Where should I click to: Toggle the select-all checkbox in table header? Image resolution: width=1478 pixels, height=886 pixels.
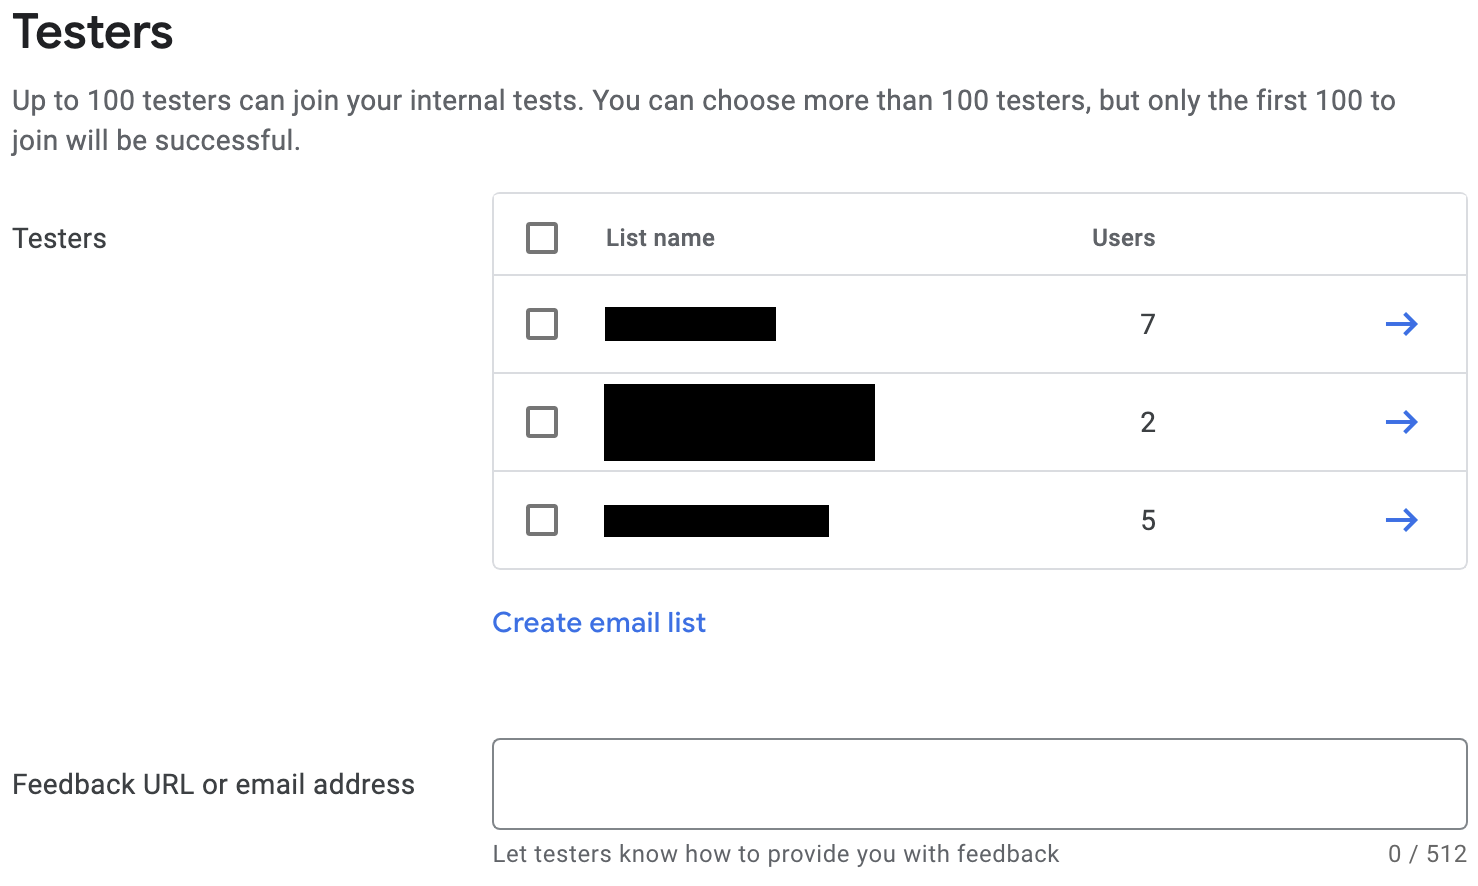542,238
